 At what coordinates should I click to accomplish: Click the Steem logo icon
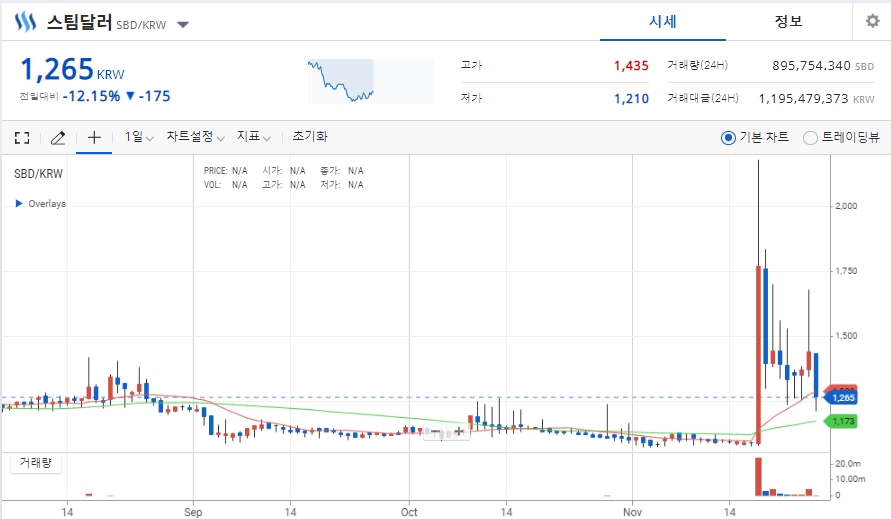(x=25, y=22)
